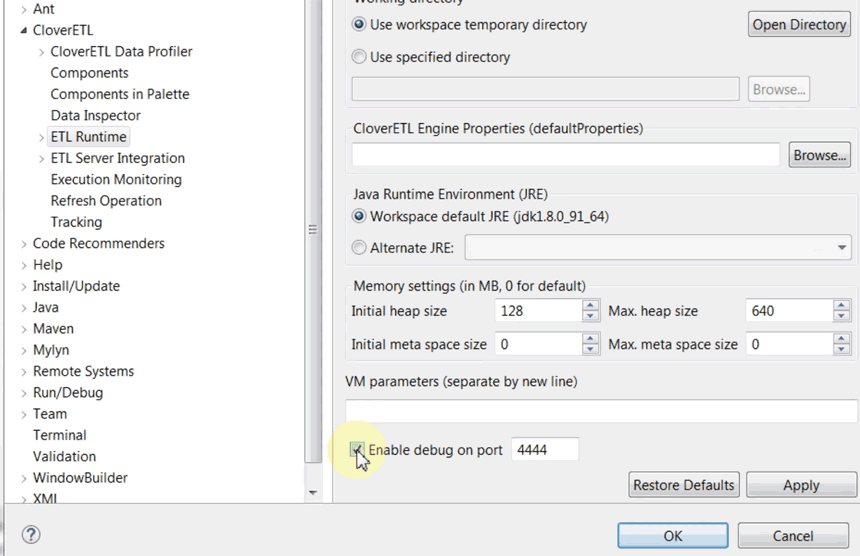Increase Initial heap size with up arrow
860x556 pixels.
pyautogui.click(x=590, y=305)
